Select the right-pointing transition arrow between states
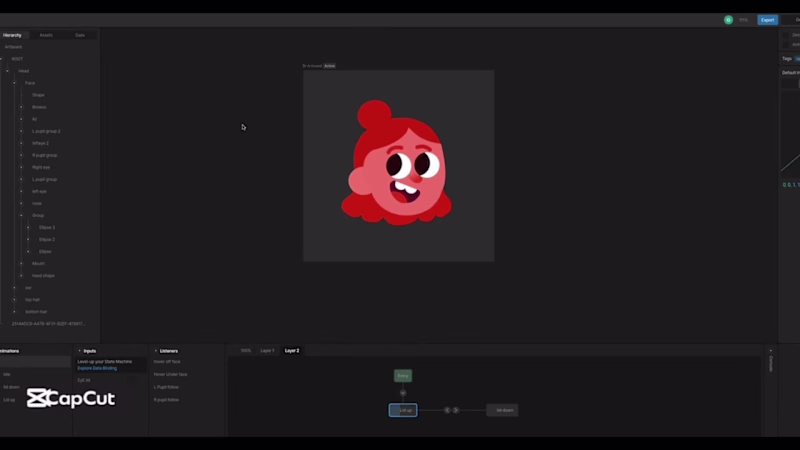800x450 pixels. pyautogui.click(x=456, y=410)
